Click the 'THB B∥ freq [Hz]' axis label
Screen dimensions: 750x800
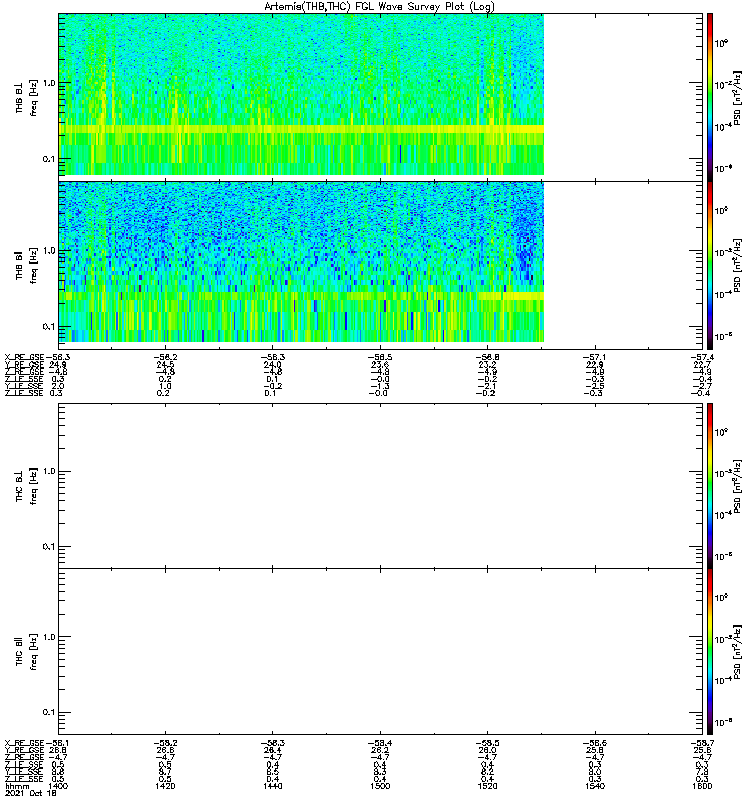tap(26, 265)
